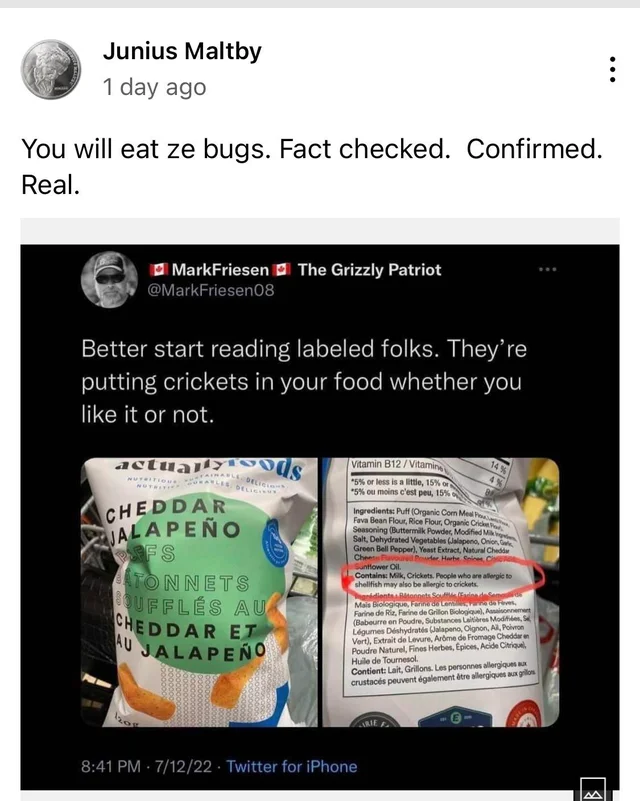Click the image expand icon at bottom right
This screenshot has height=801, width=640.
point(592,790)
